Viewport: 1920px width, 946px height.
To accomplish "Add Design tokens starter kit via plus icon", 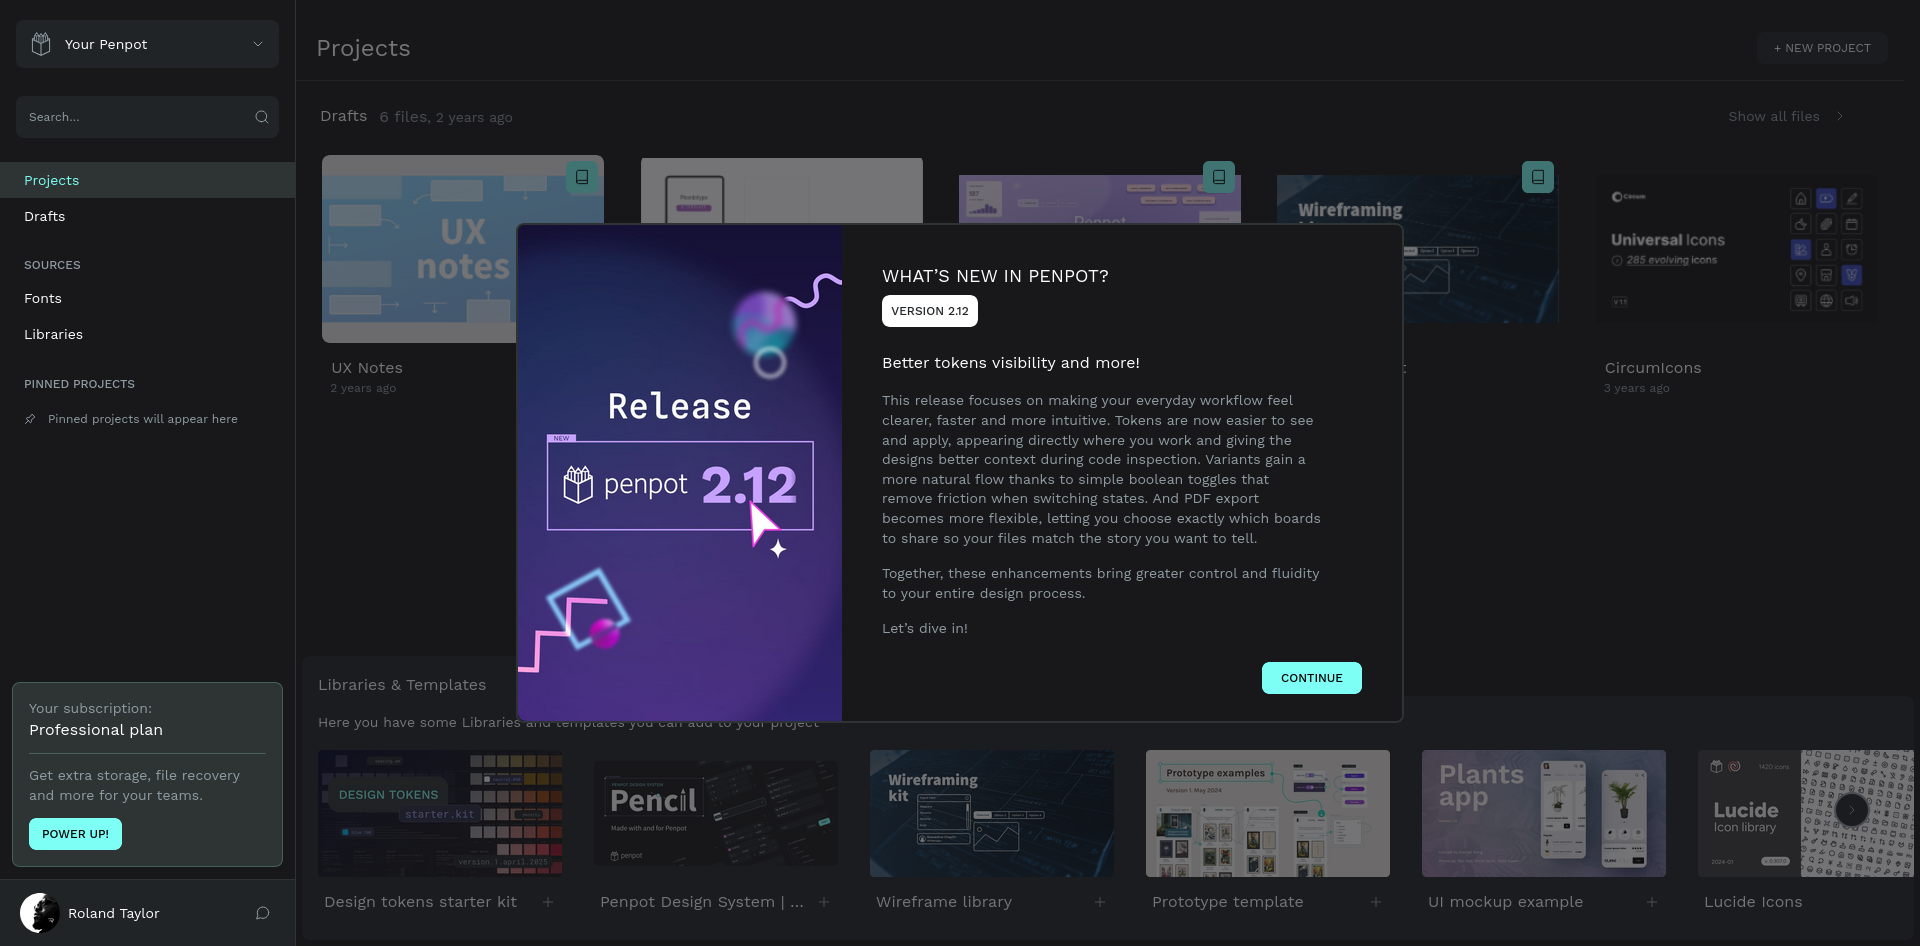I will [548, 902].
